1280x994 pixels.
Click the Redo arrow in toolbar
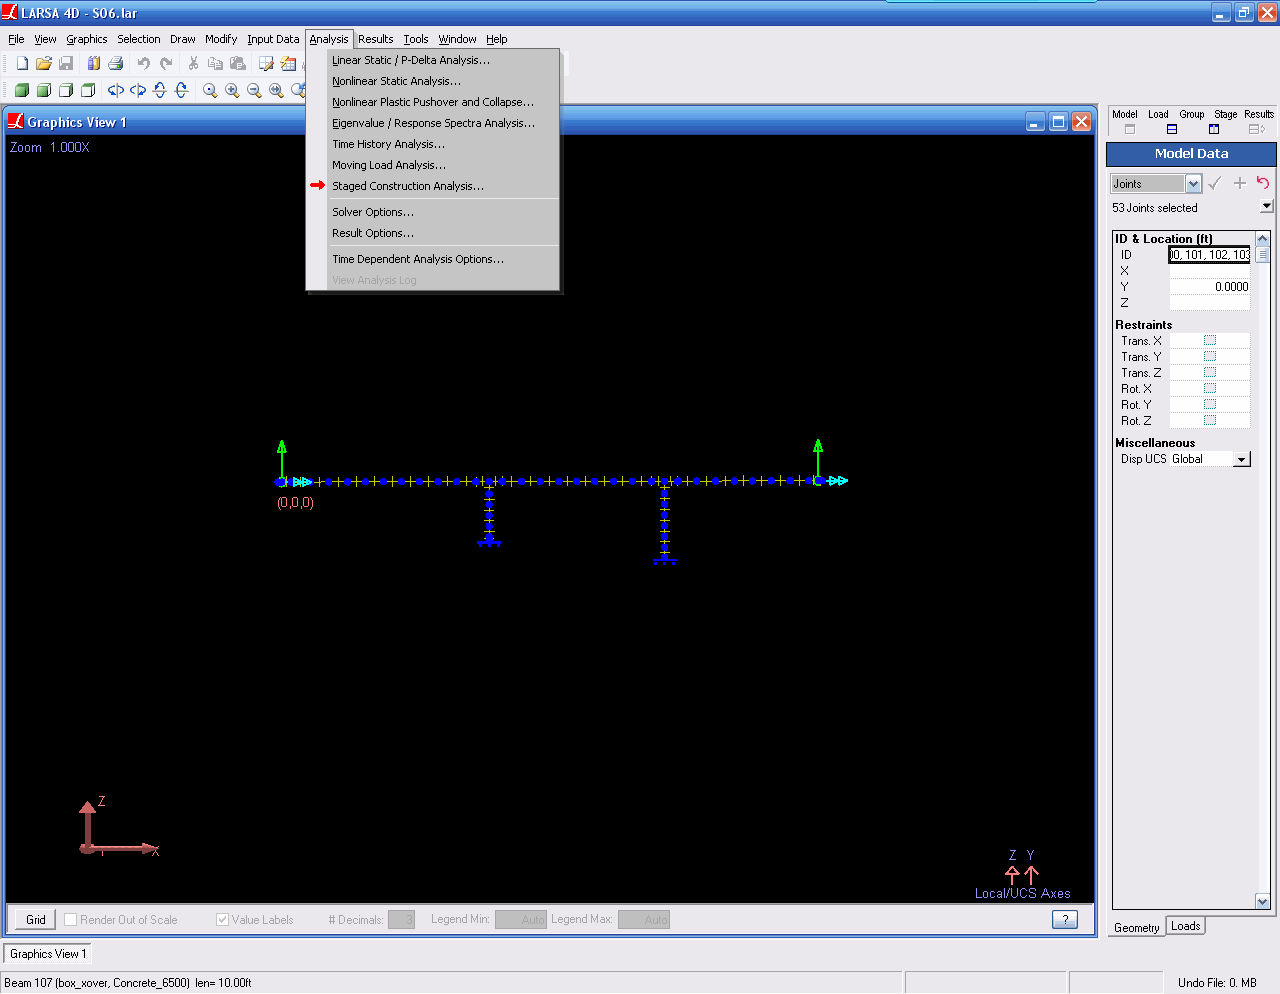(166, 63)
